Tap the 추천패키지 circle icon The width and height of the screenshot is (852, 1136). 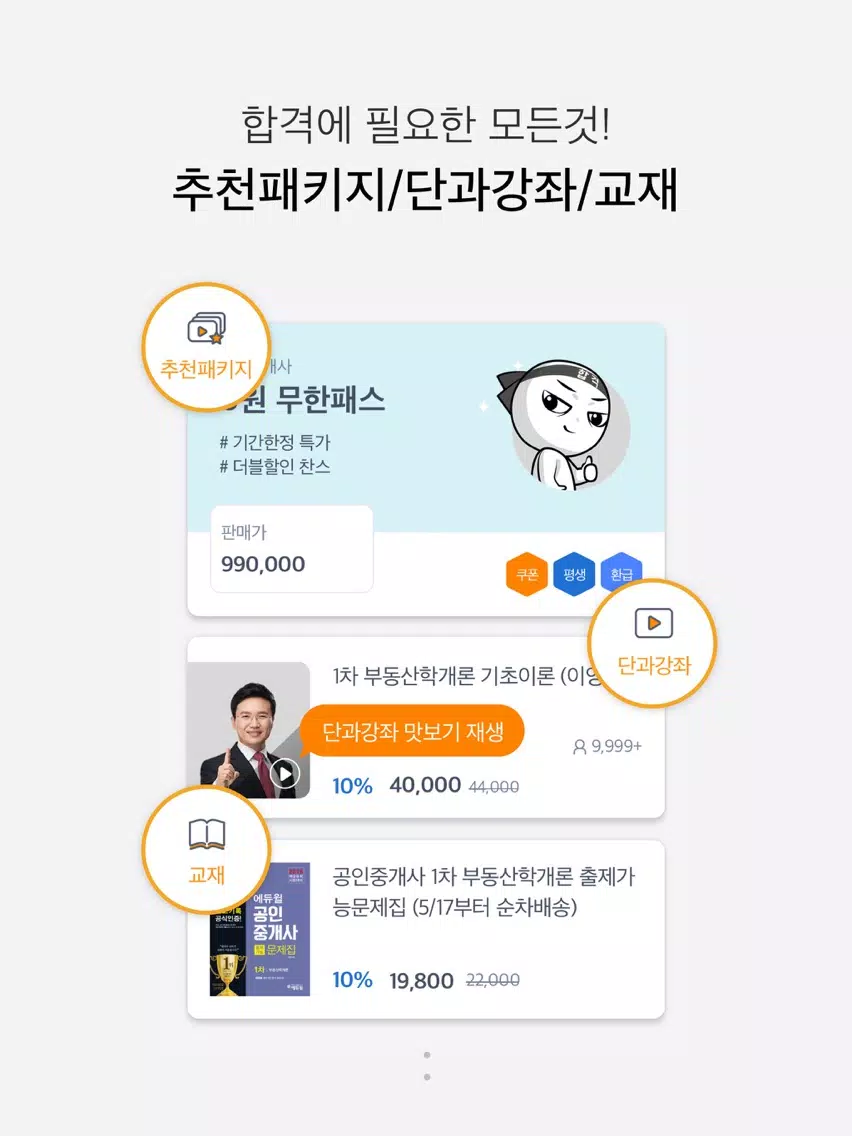click(x=206, y=346)
